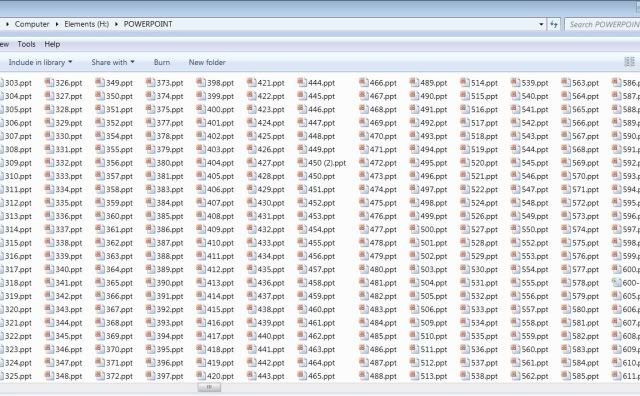The height and width of the screenshot is (396, 640).
Task: Select the file 337.ppt
Action: [64, 229]
